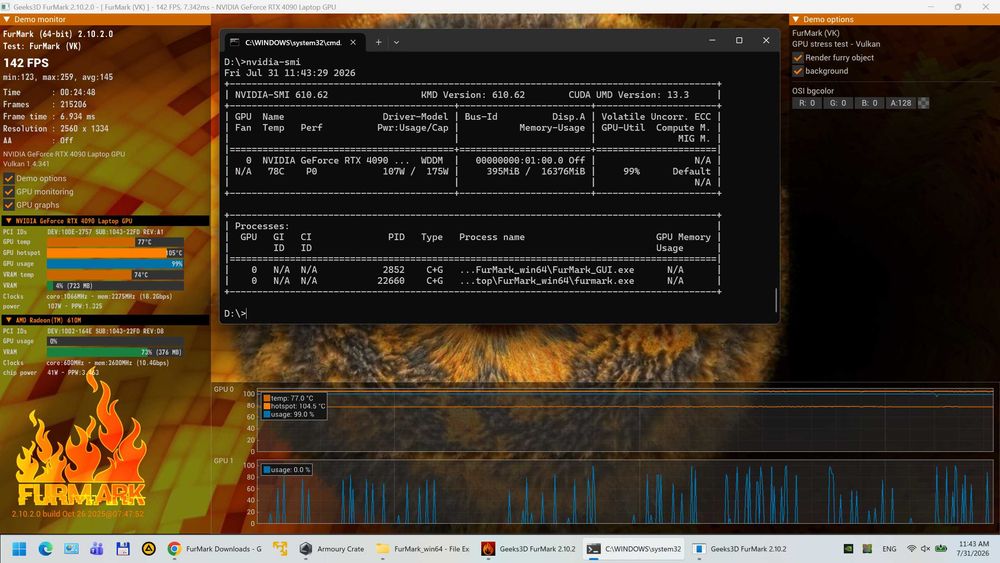Collapse the NVIDIA GeForce RTX 4090 Laptop GPU section
The image size is (1000, 563).
(x=8, y=221)
